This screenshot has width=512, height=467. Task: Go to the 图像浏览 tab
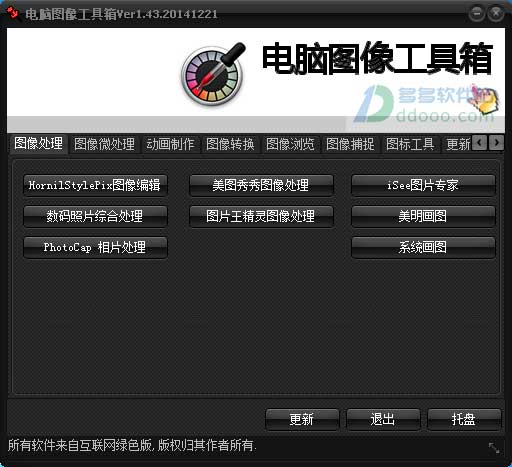(x=290, y=144)
